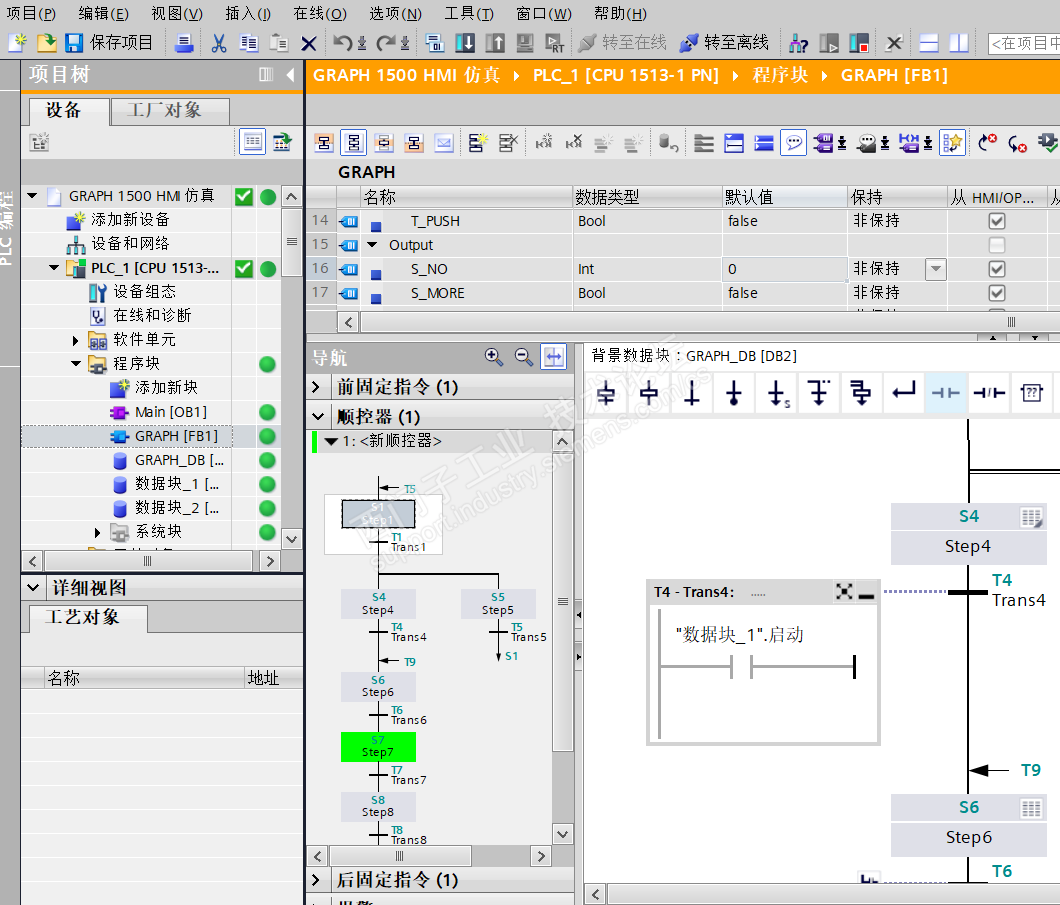Select Main [OB1] in tree
Screen dimensions: 1060x905
tap(170, 412)
